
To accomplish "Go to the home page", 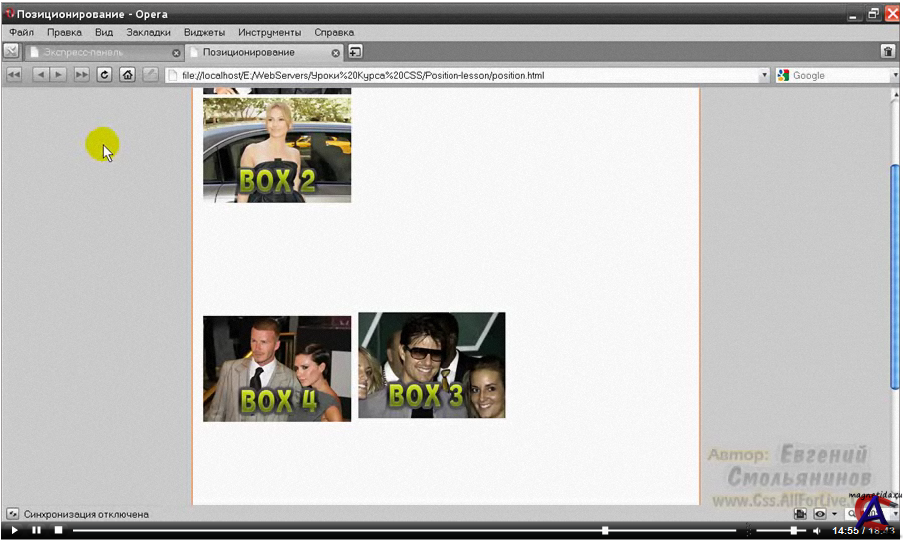I will pos(127,75).
